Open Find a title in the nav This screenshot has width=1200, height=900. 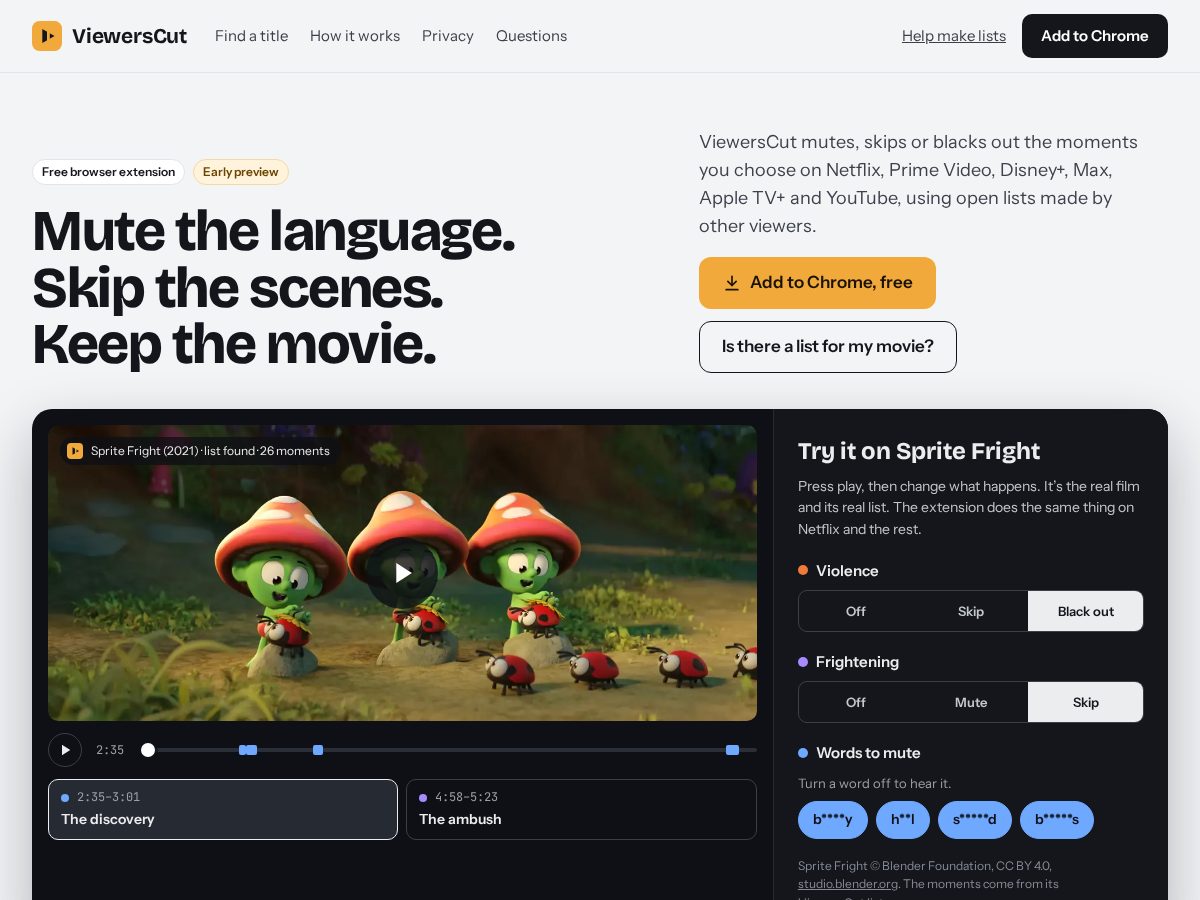point(251,36)
